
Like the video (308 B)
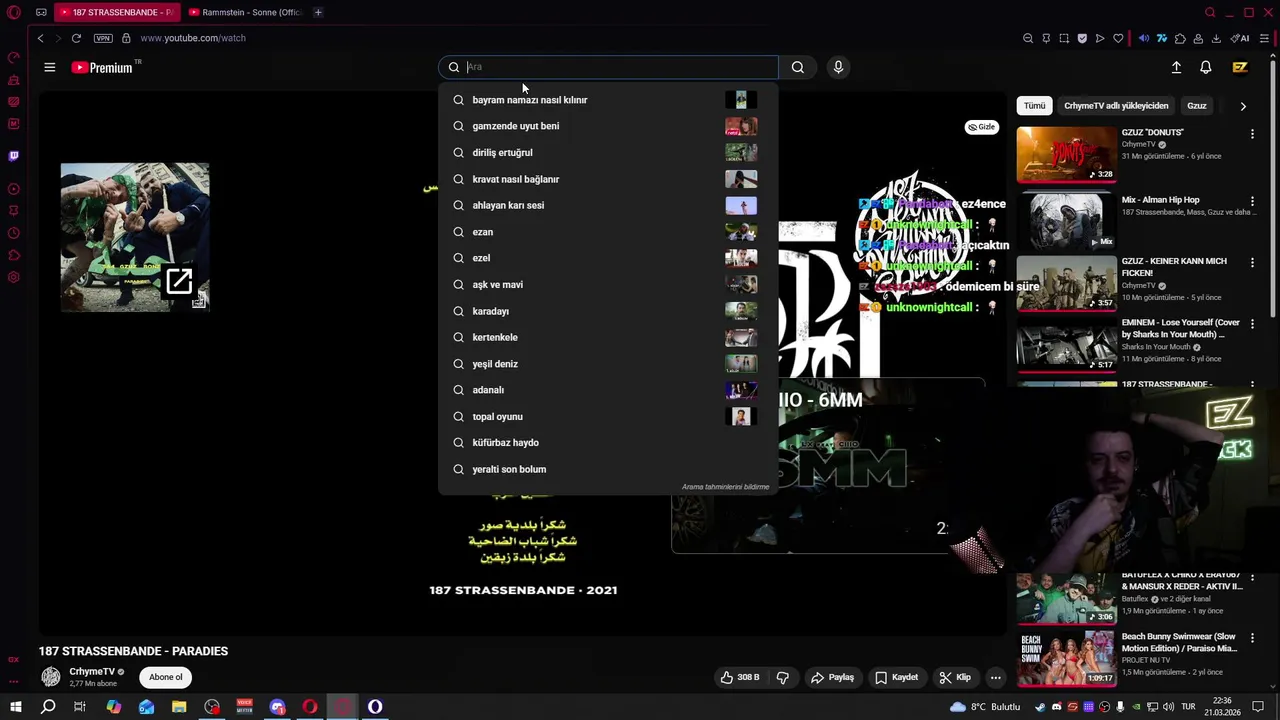[740, 677]
